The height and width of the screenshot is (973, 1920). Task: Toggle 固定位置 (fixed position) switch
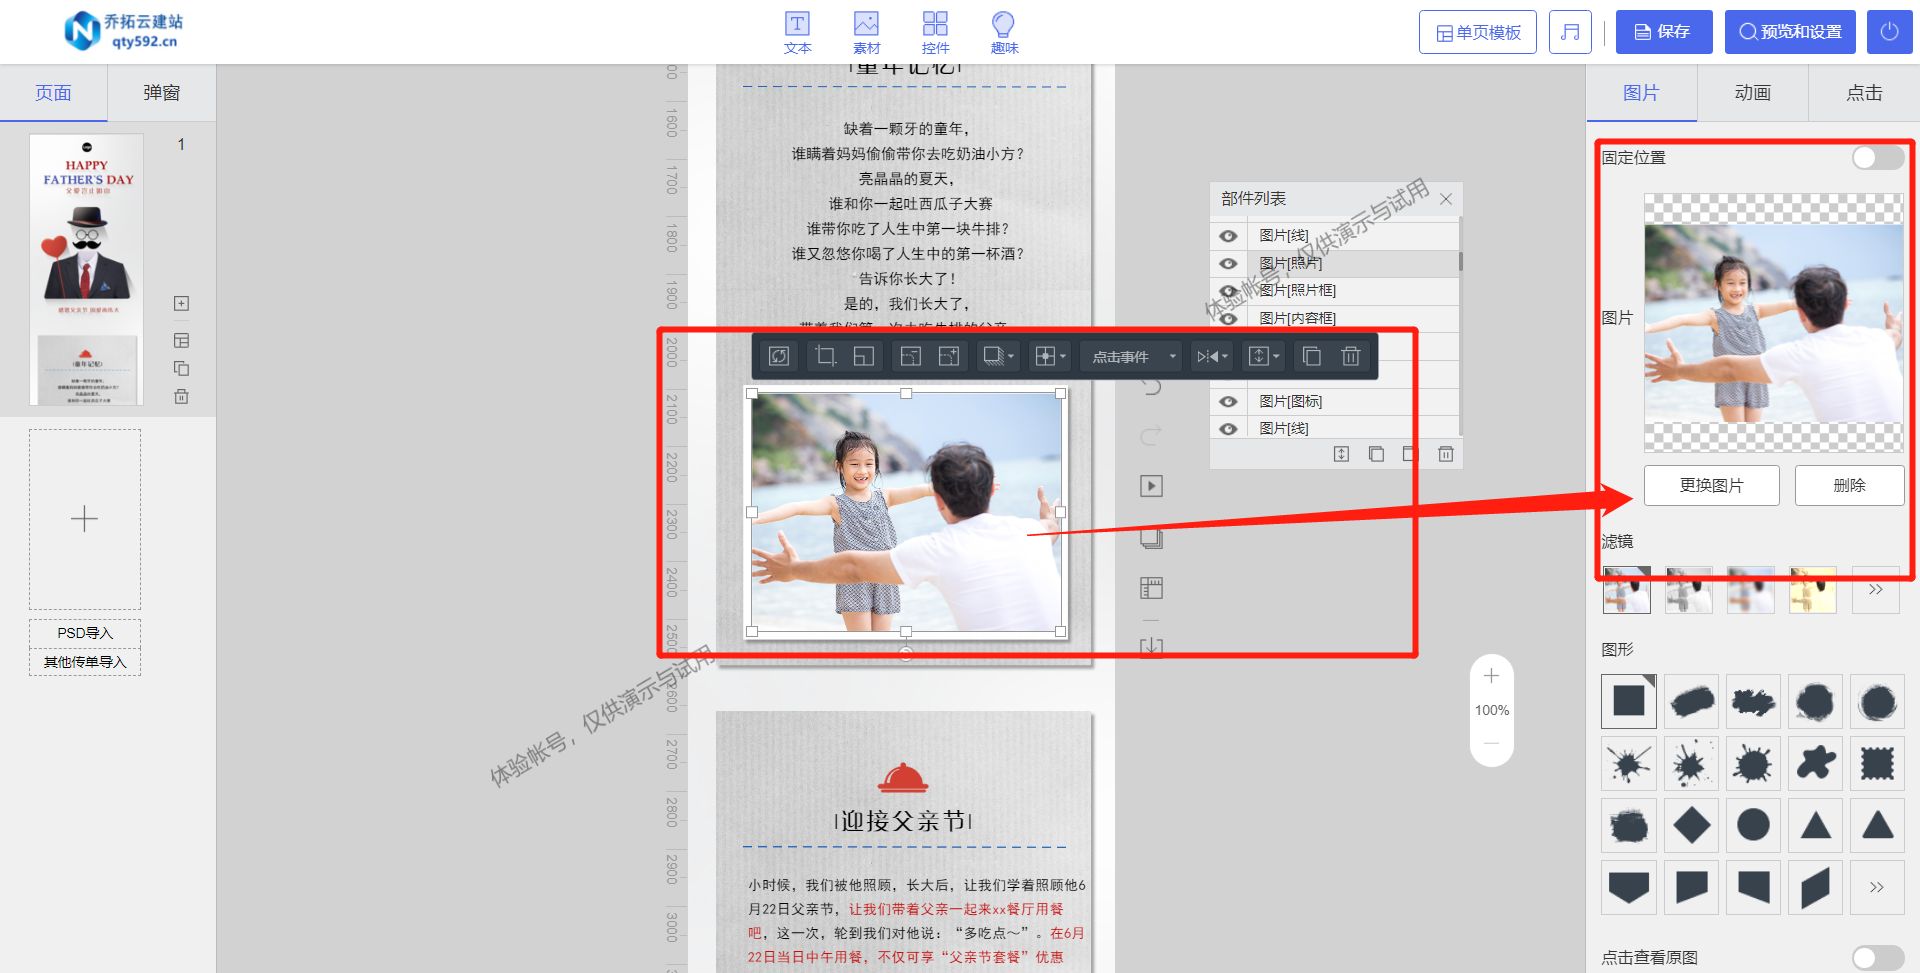[1876, 157]
